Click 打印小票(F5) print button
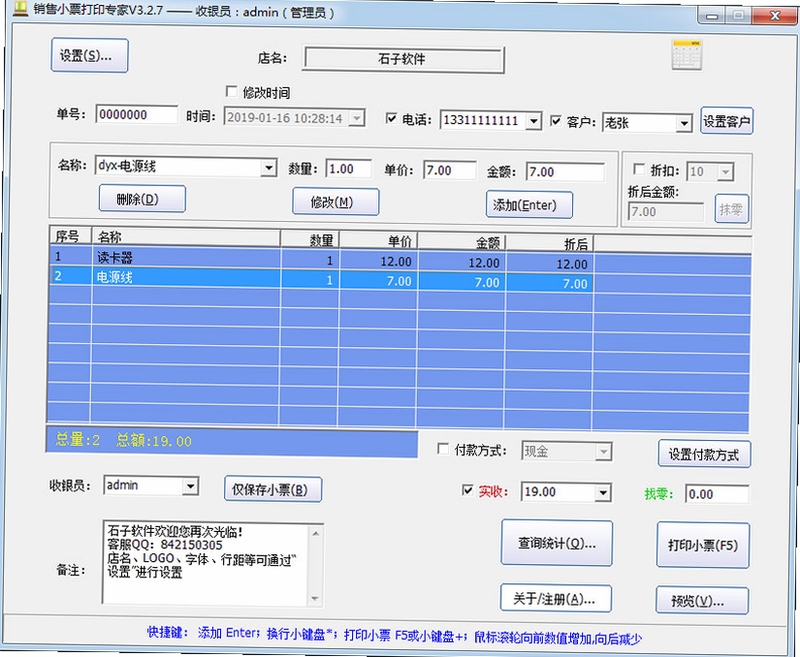Image resolution: width=800 pixels, height=657 pixels. pyautogui.click(x=703, y=545)
